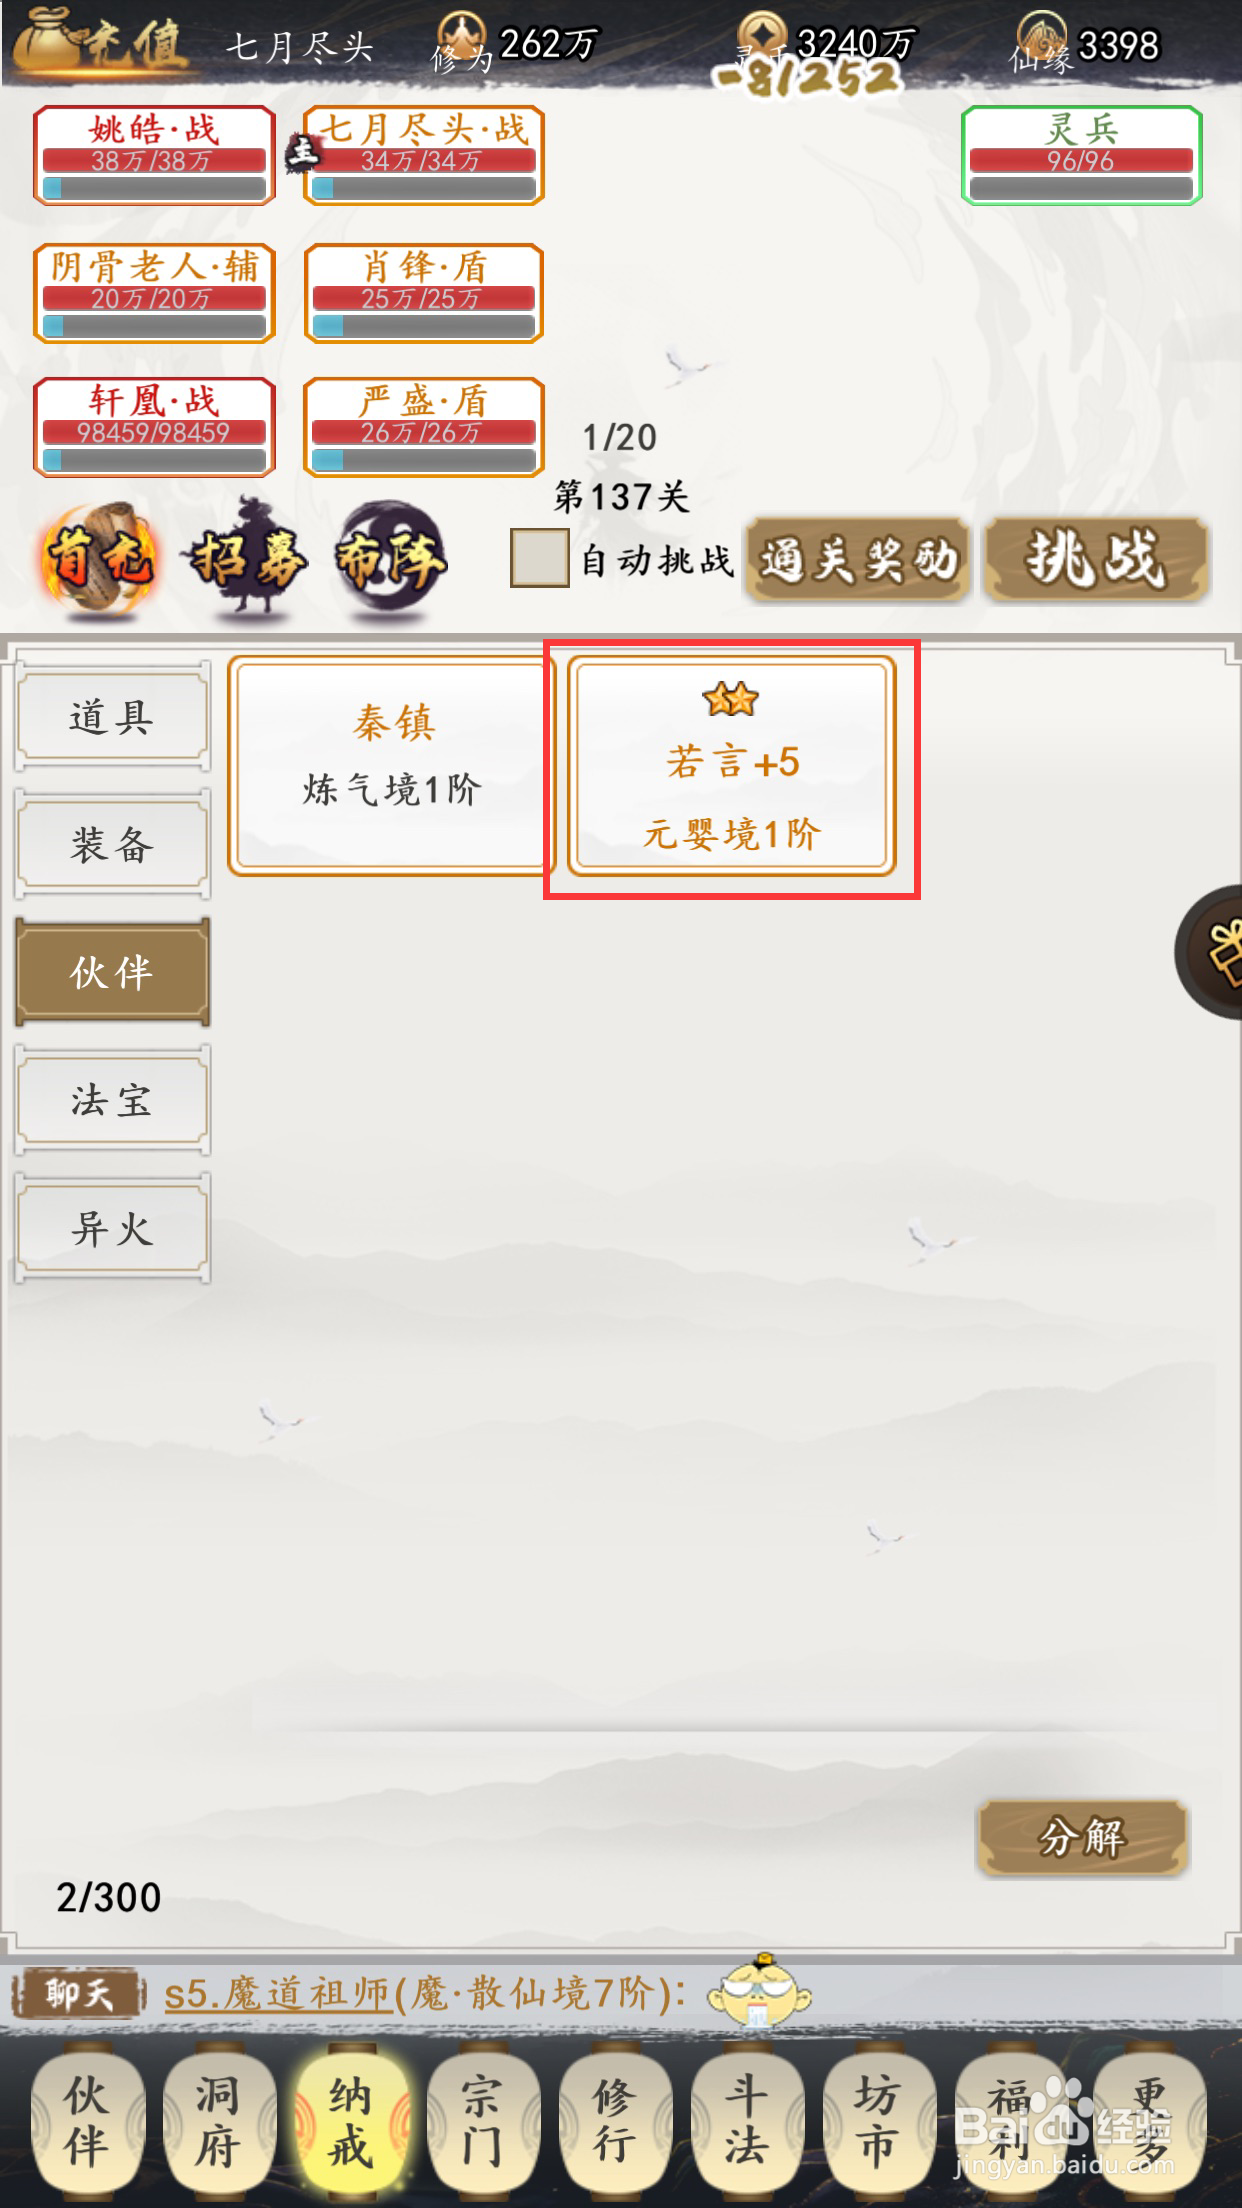The image size is (1242, 2208).
Task: Open the 宗门 lantern in the bottom bar
Action: [482, 2121]
